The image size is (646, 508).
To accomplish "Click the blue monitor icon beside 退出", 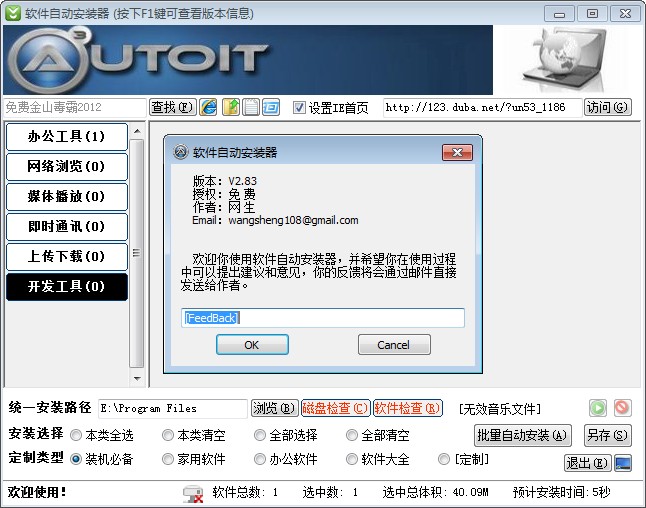I will coord(623,463).
